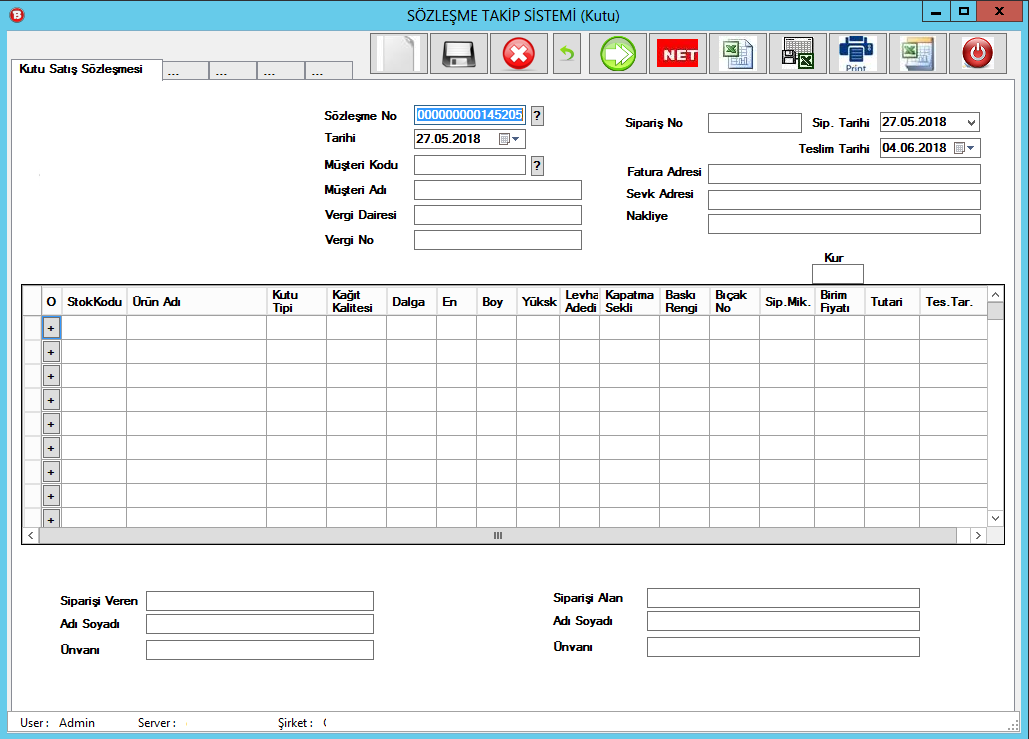1029x739 pixels.
Task: Open the Teslim Tarihi calendar dropdown
Action: coord(965,148)
